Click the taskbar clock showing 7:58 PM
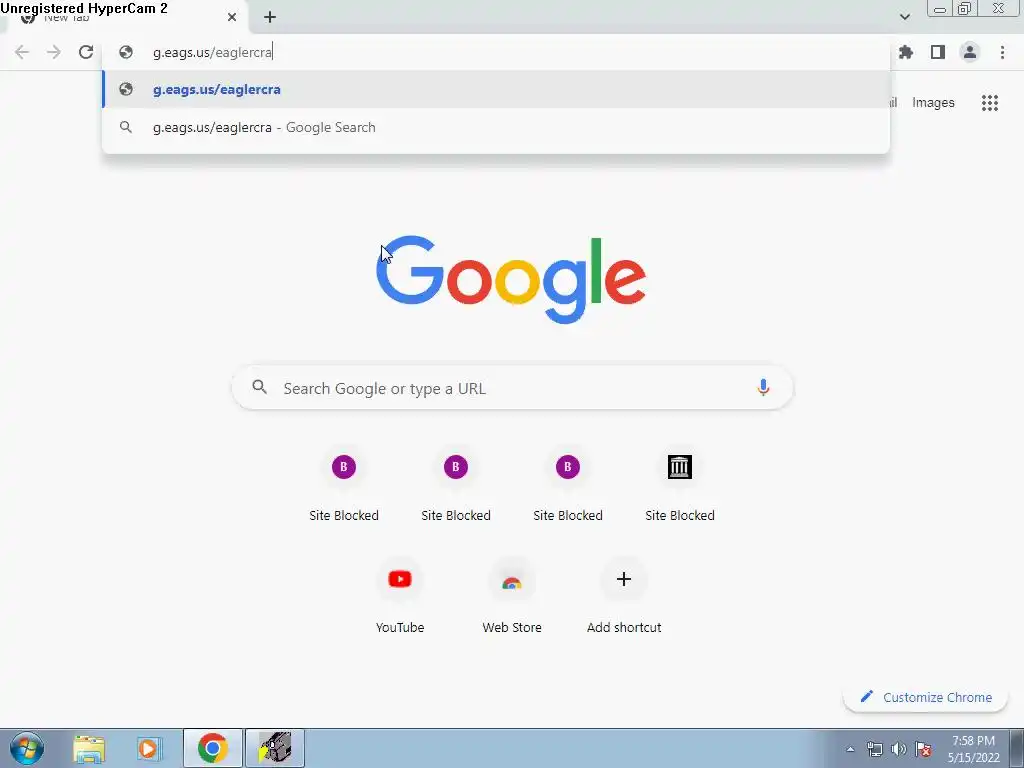This screenshot has height=768, width=1024. pos(973,749)
